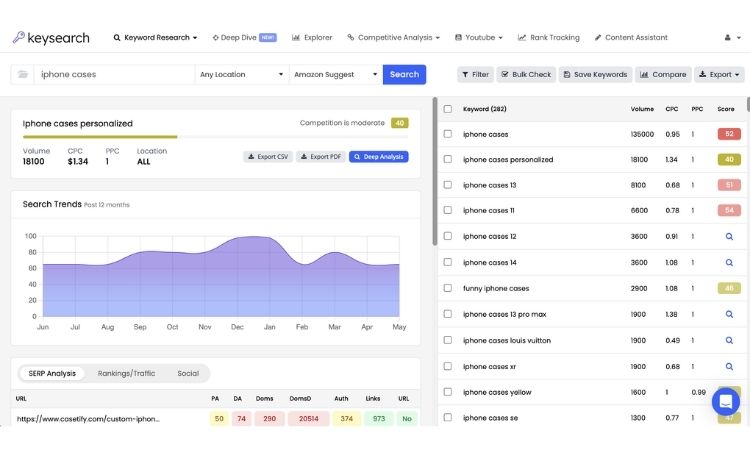750x450 pixels.
Task: Sort by Volume column header
Action: [642, 109]
